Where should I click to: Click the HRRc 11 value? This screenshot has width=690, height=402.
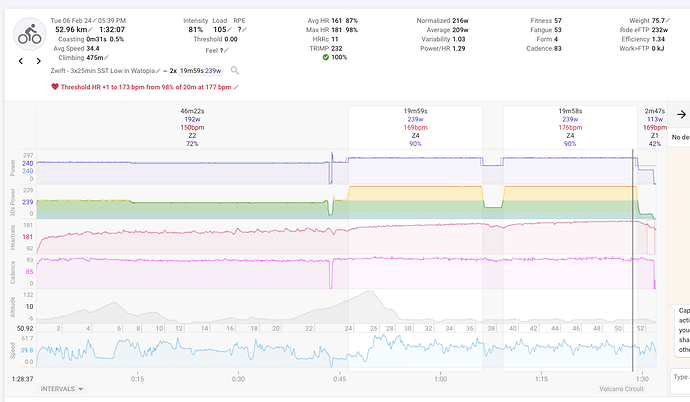click(x=335, y=39)
